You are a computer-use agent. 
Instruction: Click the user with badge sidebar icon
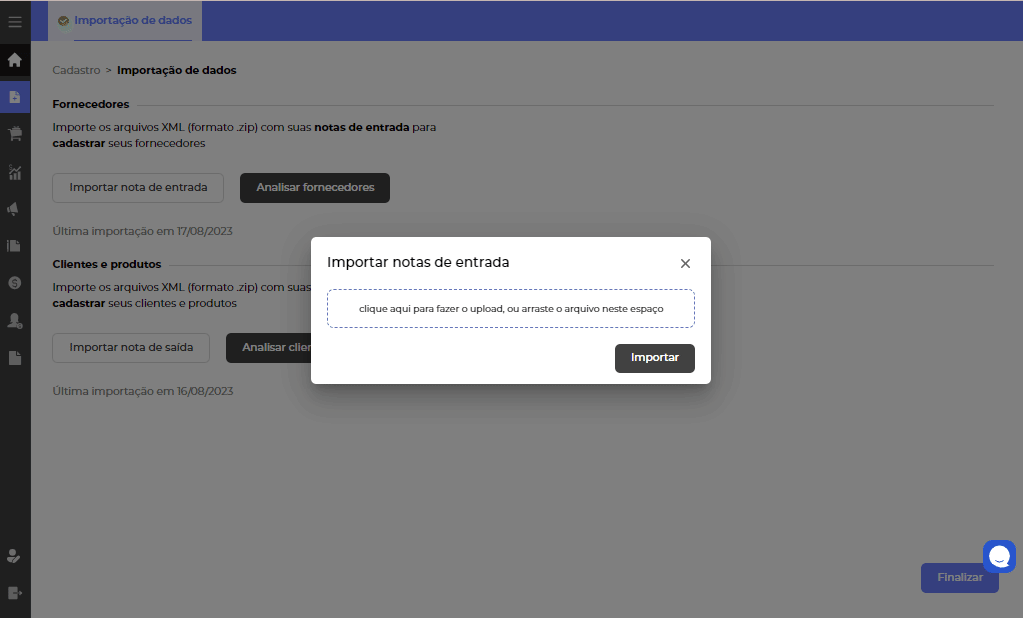[15, 321]
